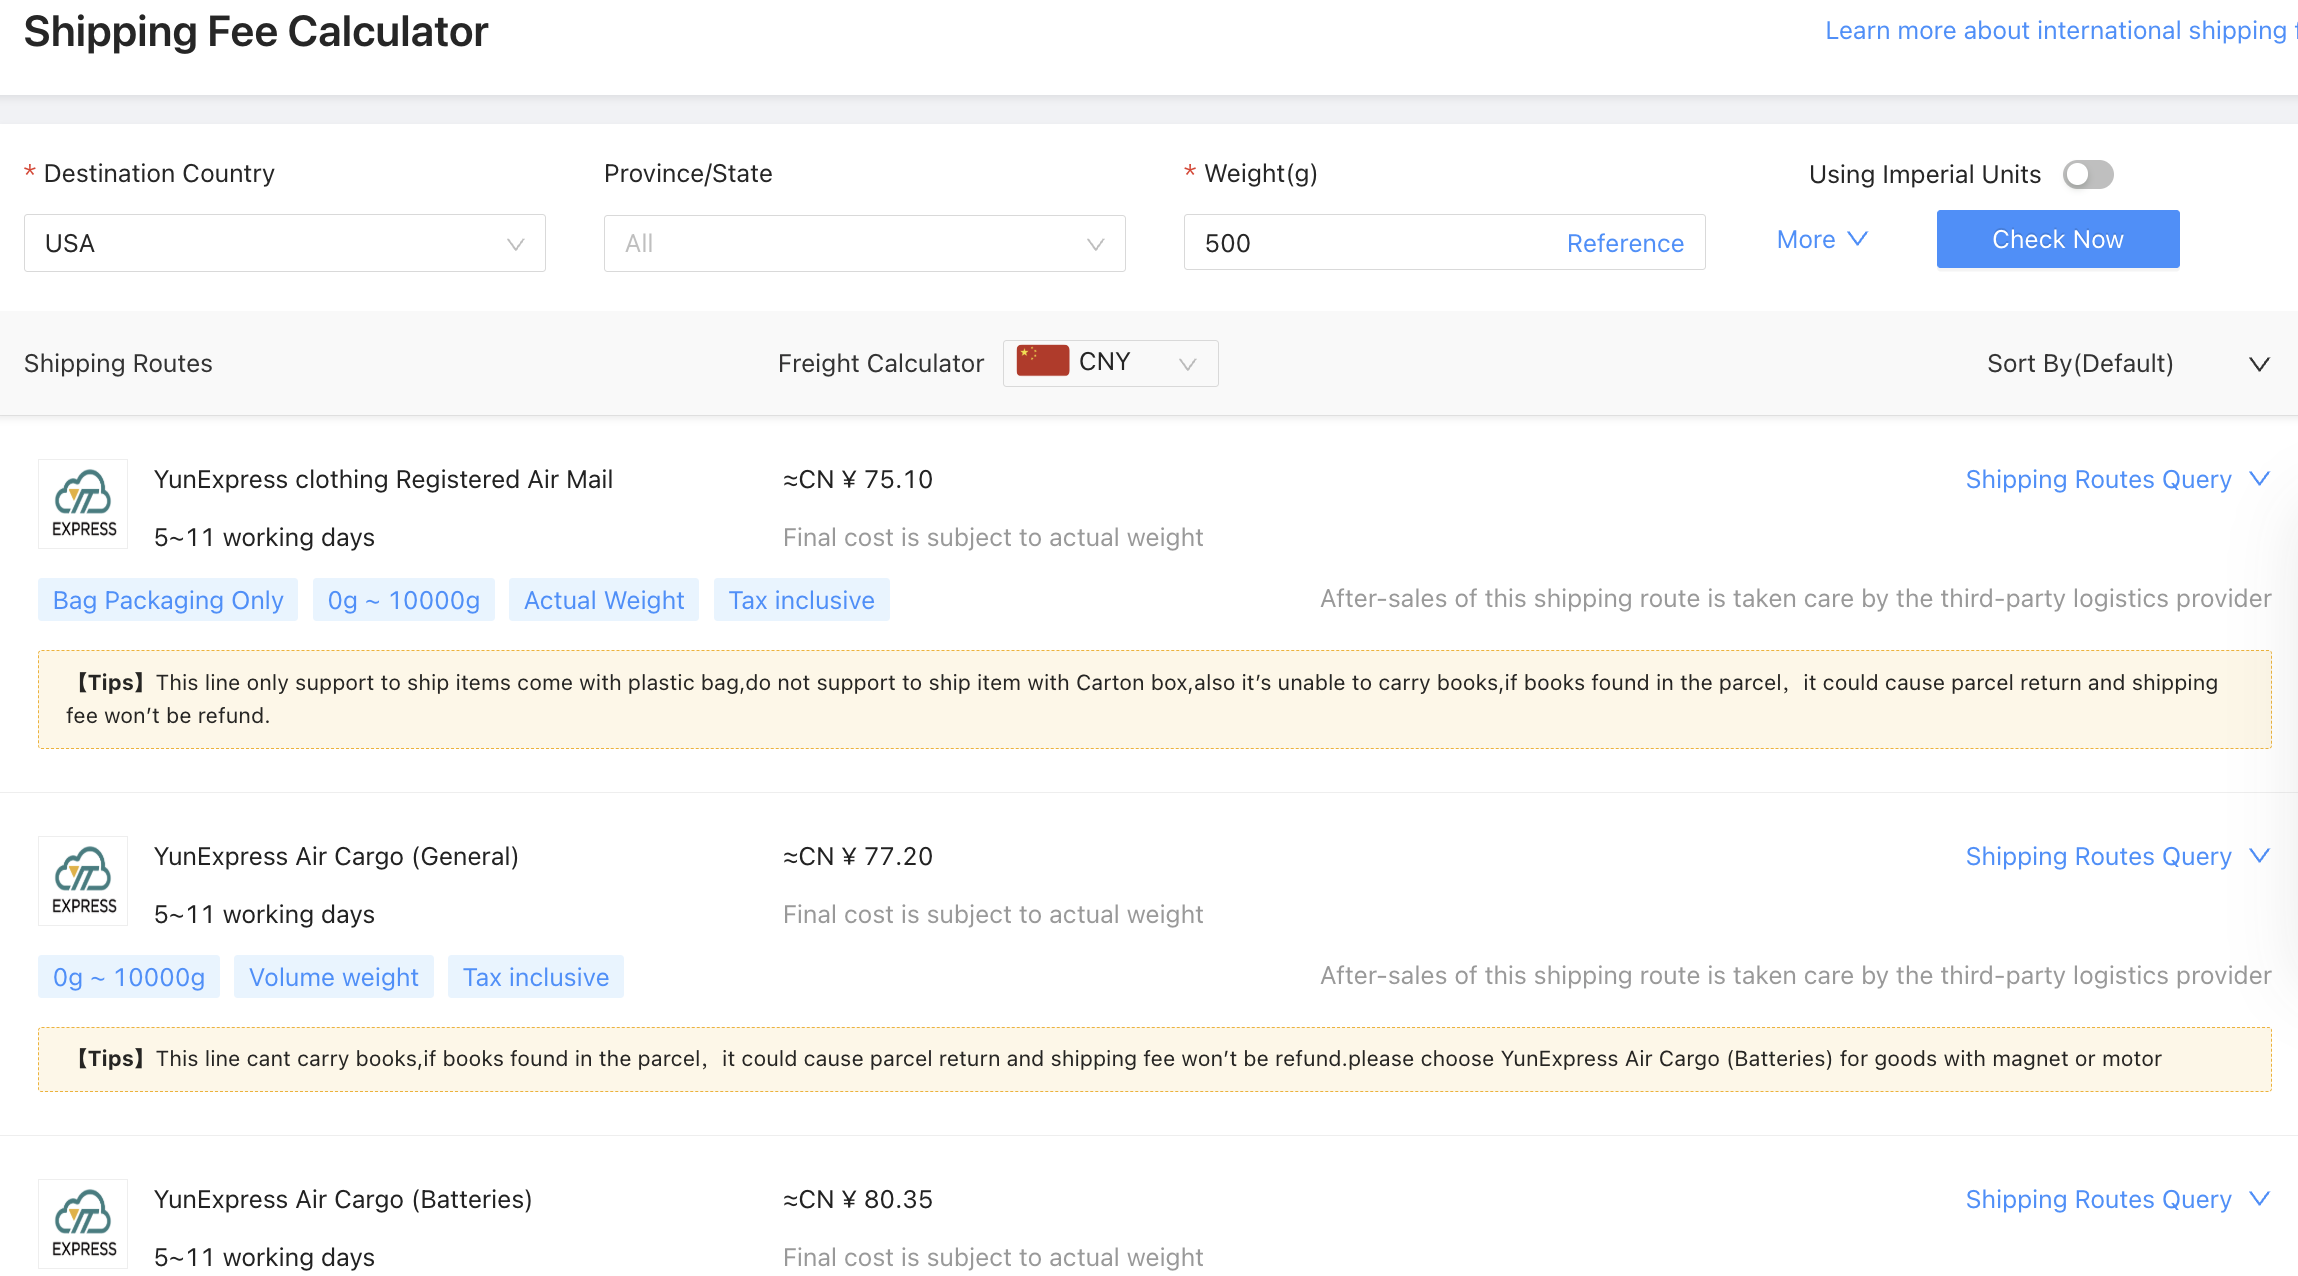Viewport: 2298px width, 1276px height.
Task: Click the price ≈CN ¥ 77.20
Action: pyautogui.click(x=858, y=856)
